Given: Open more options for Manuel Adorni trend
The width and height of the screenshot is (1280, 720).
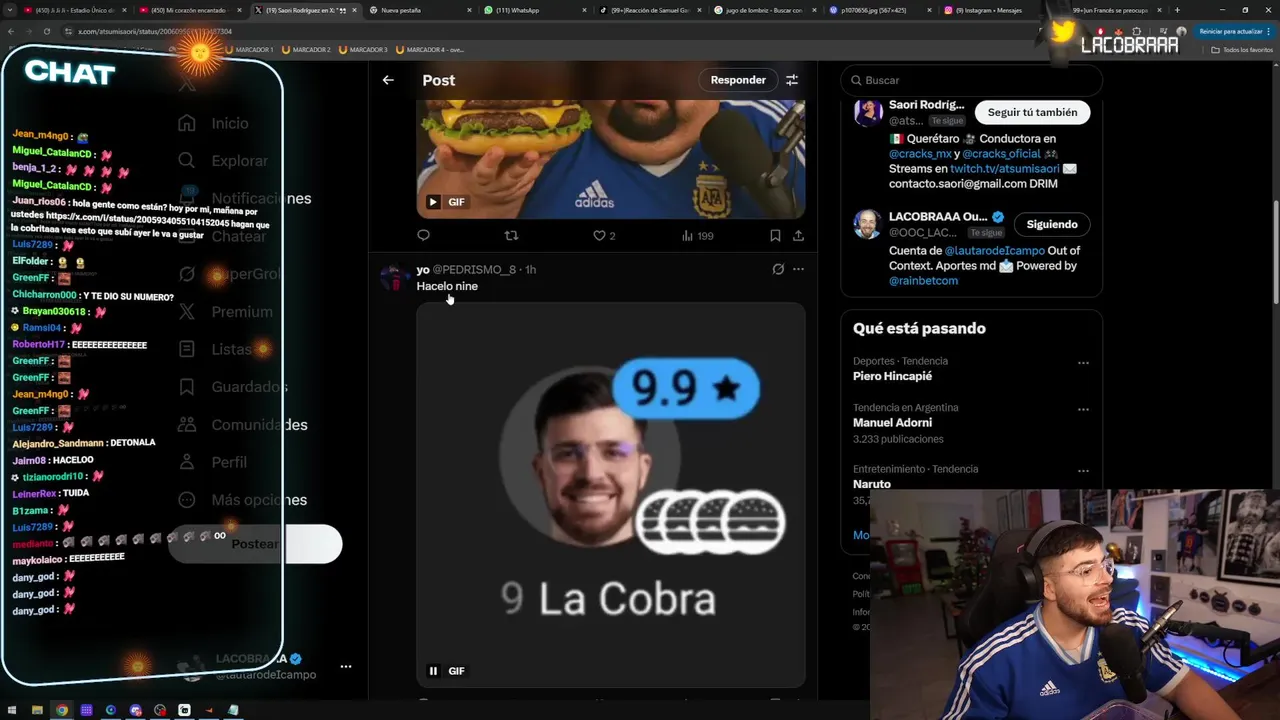Looking at the screenshot, I should point(1083,410).
